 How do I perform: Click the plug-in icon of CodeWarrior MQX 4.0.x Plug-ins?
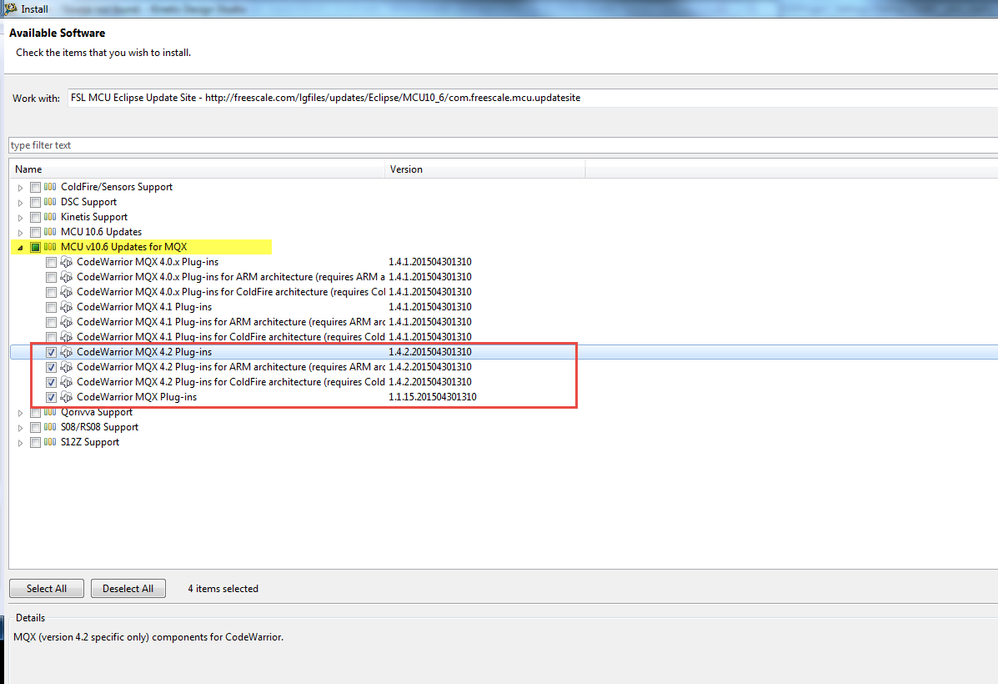coord(66,262)
